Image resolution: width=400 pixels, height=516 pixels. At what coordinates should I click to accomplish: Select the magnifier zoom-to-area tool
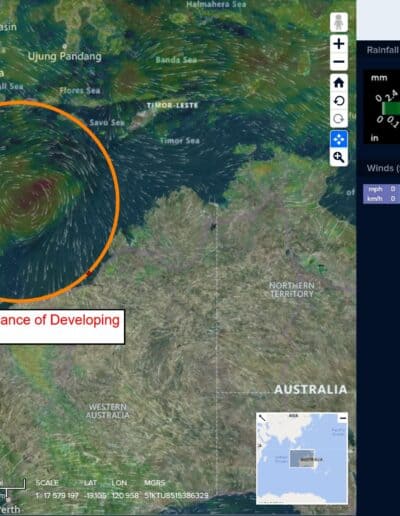(x=339, y=157)
